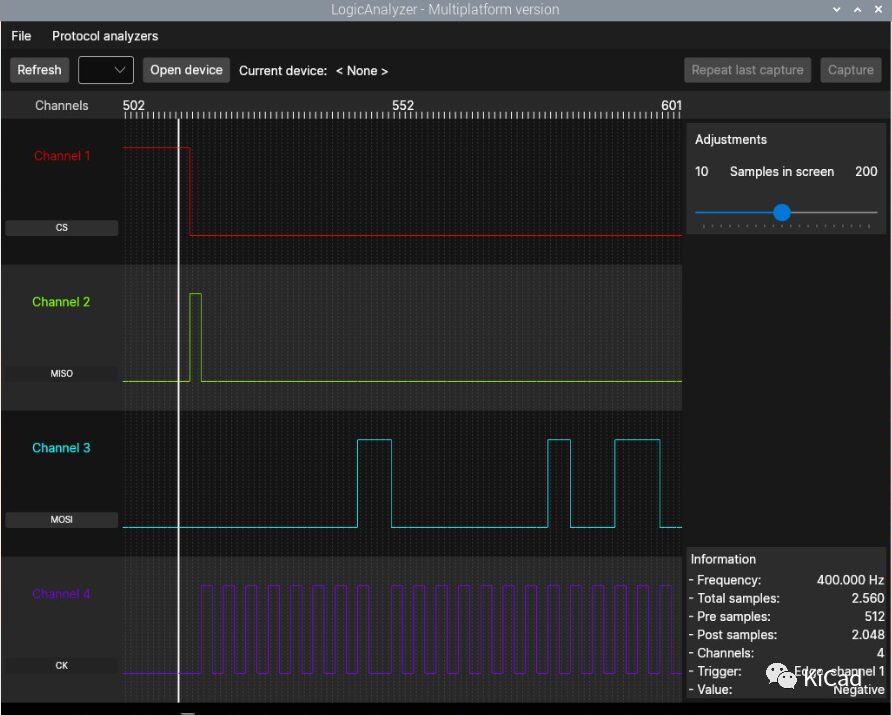This screenshot has width=892, height=715.
Task: Click sample marker 552 on the ruler
Action: [402, 106]
